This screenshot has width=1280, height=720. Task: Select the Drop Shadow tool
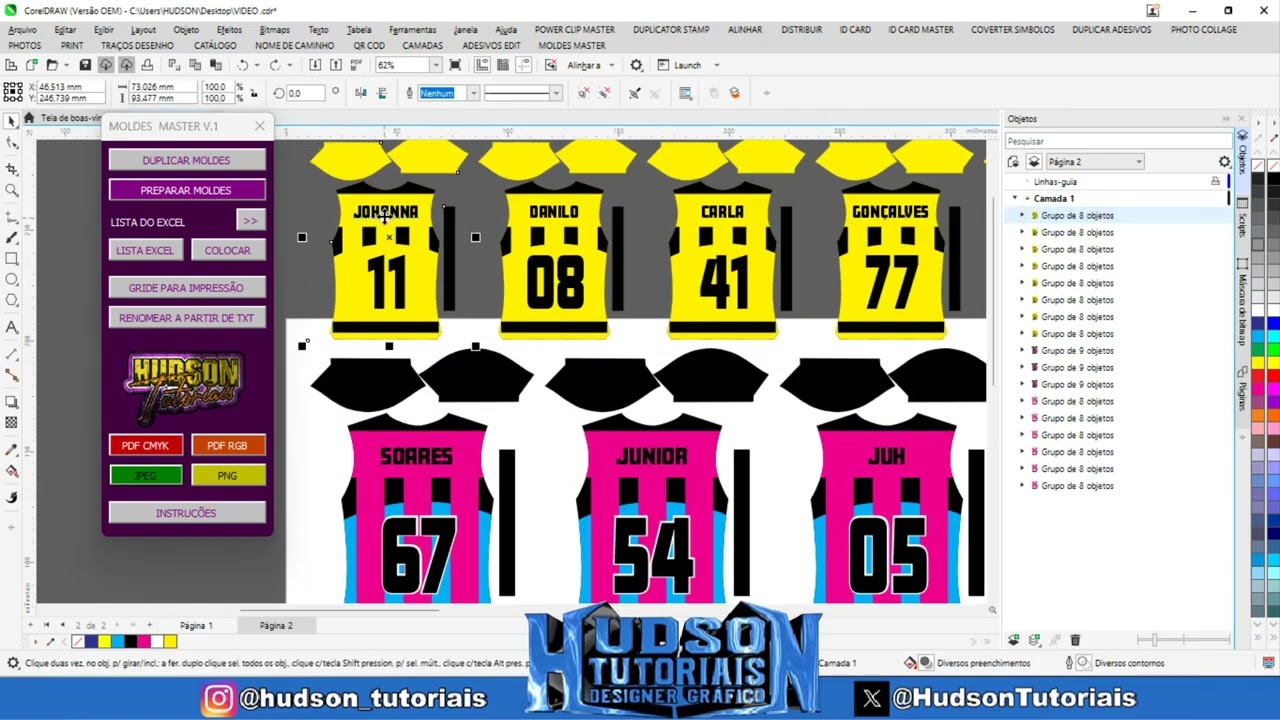11,401
